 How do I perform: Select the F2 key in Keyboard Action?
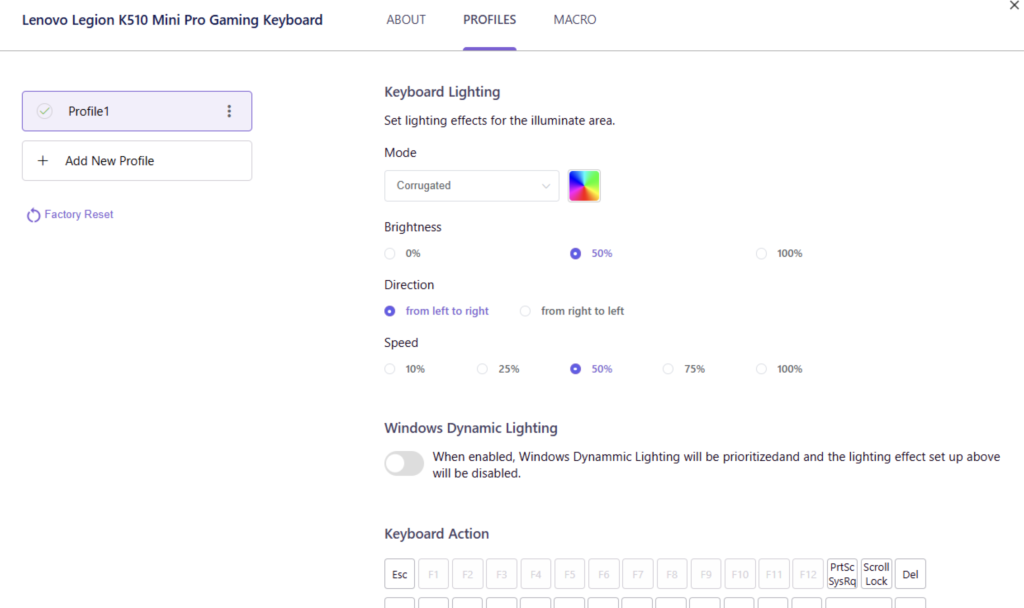tap(468, 574)
